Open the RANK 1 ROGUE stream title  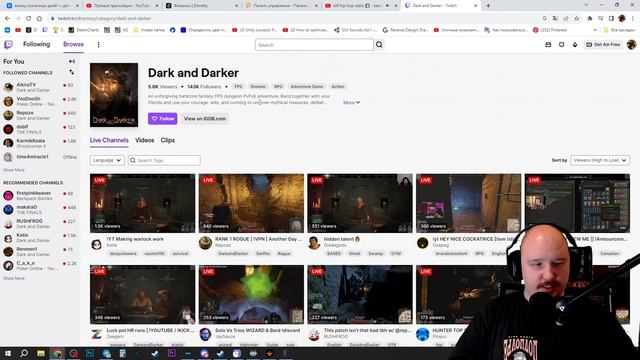(x=258, y=239)
